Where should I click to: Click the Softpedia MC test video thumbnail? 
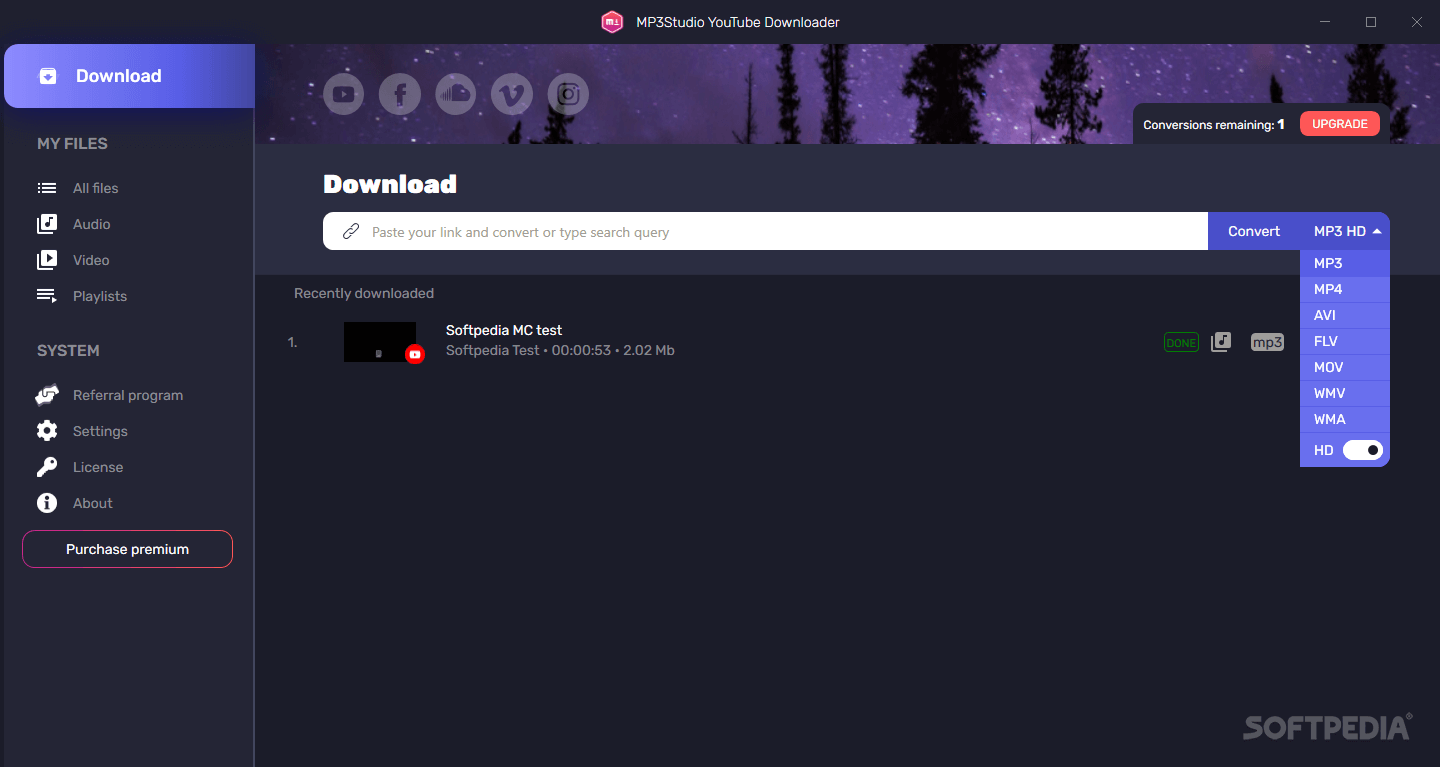coord(380,342)
